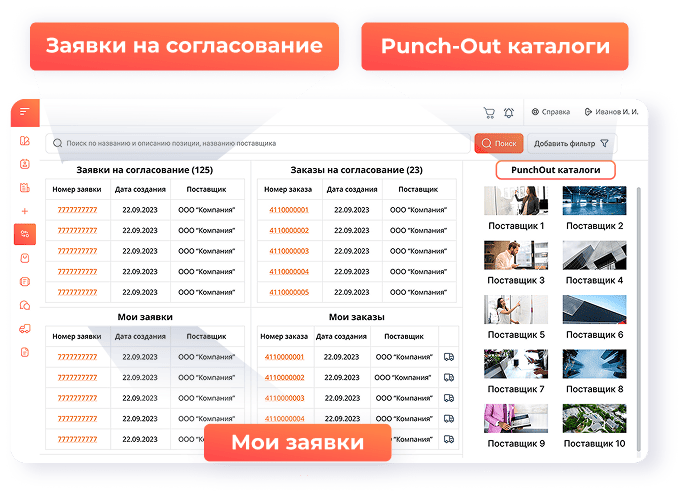This screenshot has width=682, height=494.
Task: Open Поставщик 10 catalog thumbnail
Action: [595, 418]
